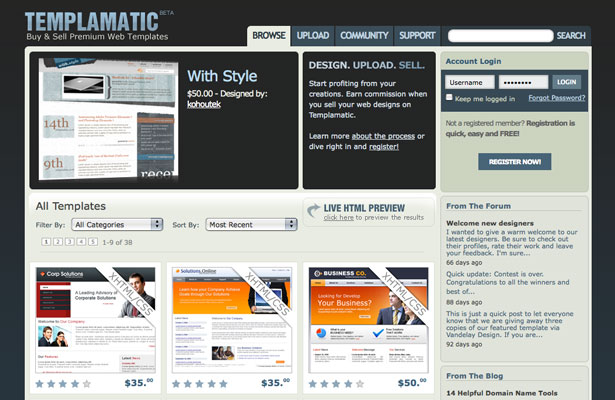The height and width of the screenshot is (400, 615).
Task: Open the about the process link
Action: pyautogui.click(x=383, y=136)
